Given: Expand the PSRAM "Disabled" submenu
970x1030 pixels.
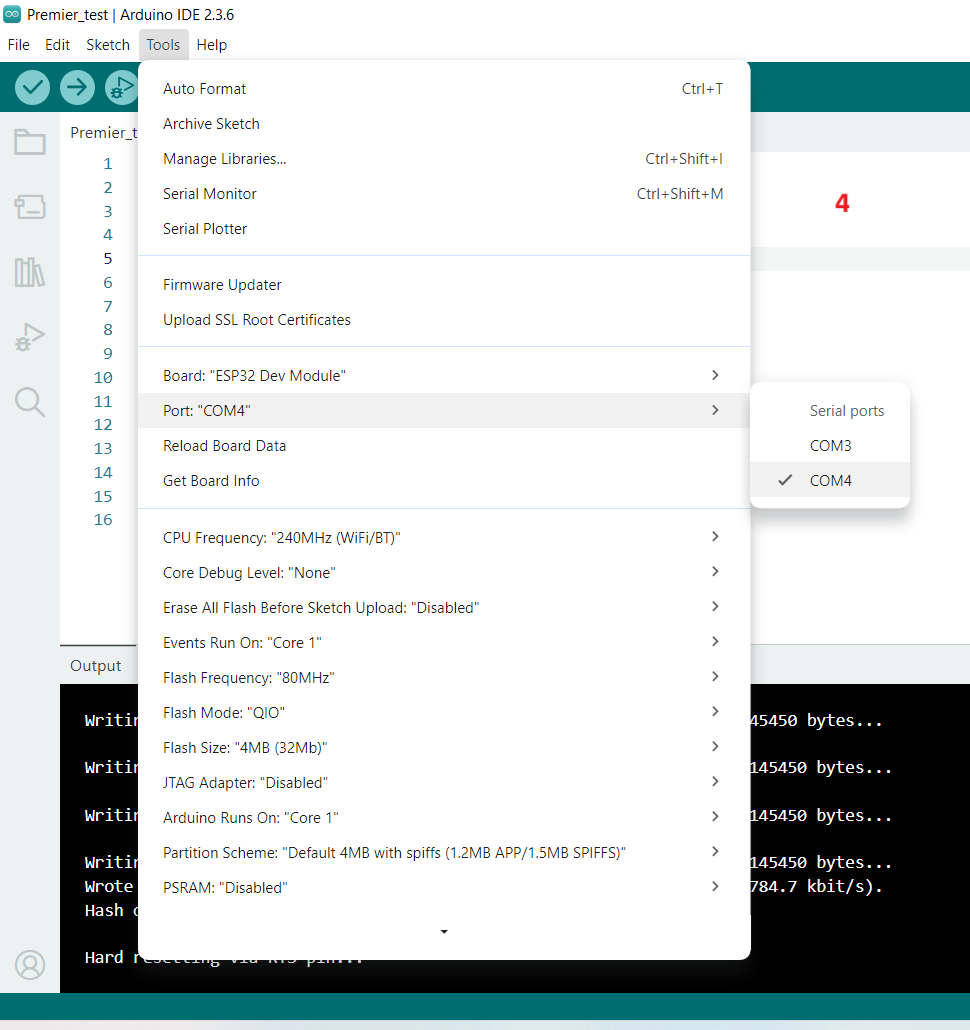Looking at the screenshot, I should 444,887.
